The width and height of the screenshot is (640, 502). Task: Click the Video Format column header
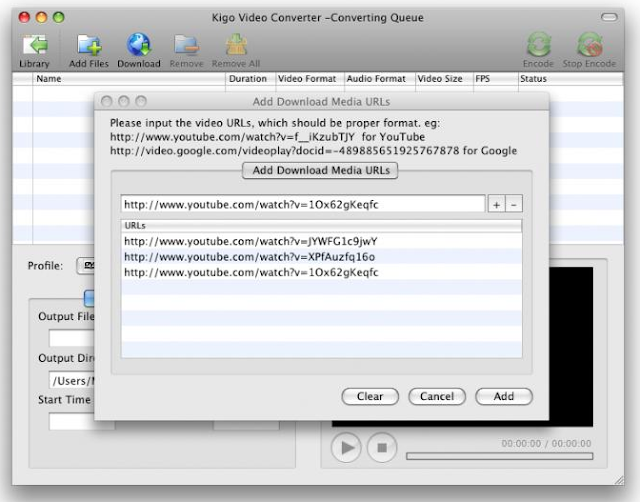coord(309,79)
